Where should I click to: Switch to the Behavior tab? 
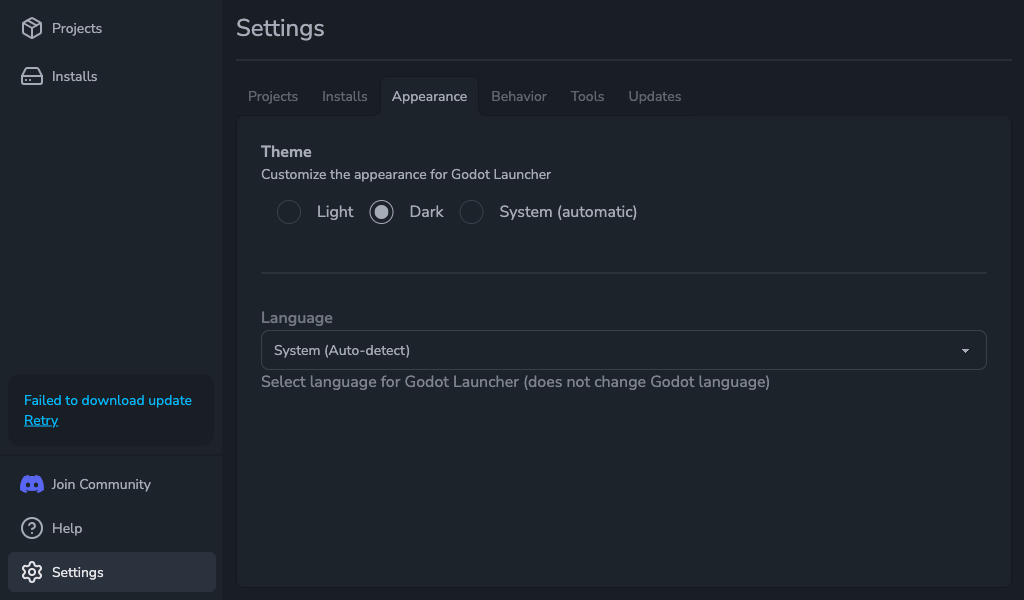[519, 96]
